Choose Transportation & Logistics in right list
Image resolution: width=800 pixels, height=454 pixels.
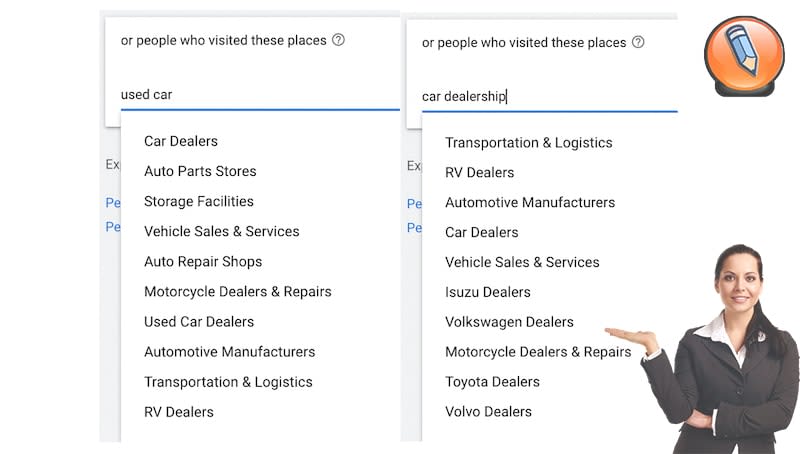(x=528, y=142)
